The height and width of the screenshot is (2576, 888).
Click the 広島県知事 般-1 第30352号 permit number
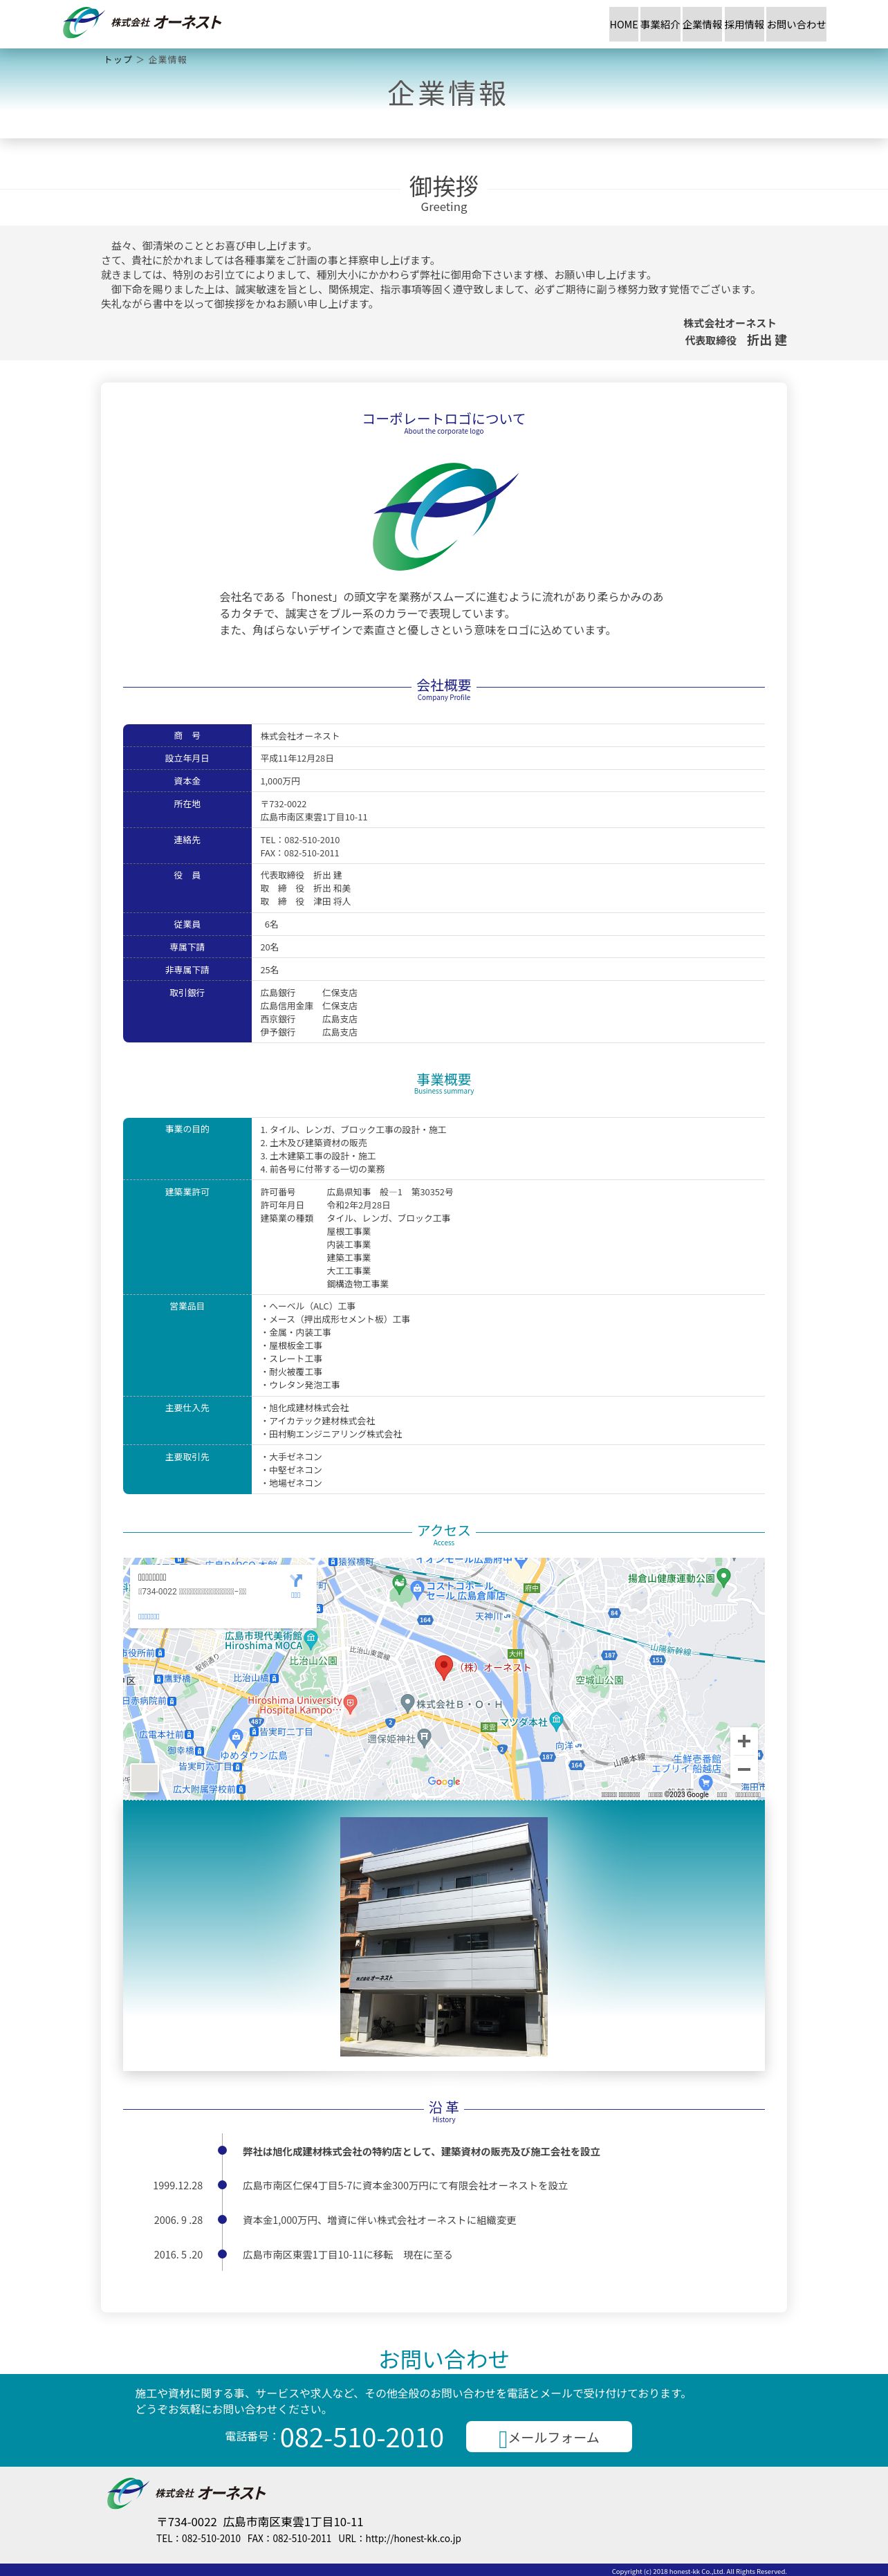[x=390, y=1192]
